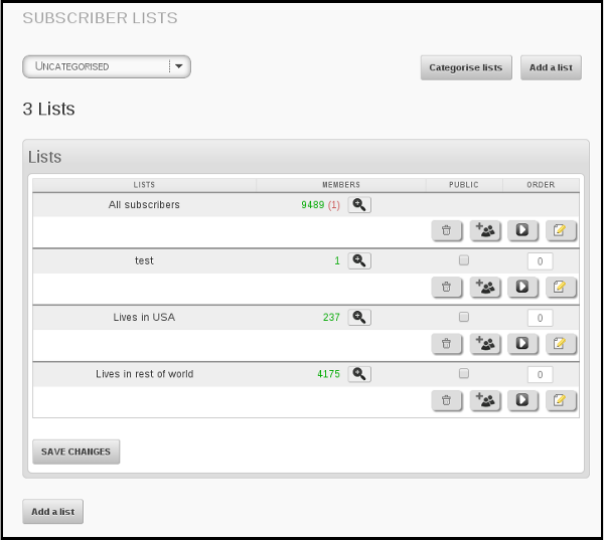Delete the All subscribers list
Image resolution: width=604 pixels, height=540 pixels.
click(x=446, y=230)
